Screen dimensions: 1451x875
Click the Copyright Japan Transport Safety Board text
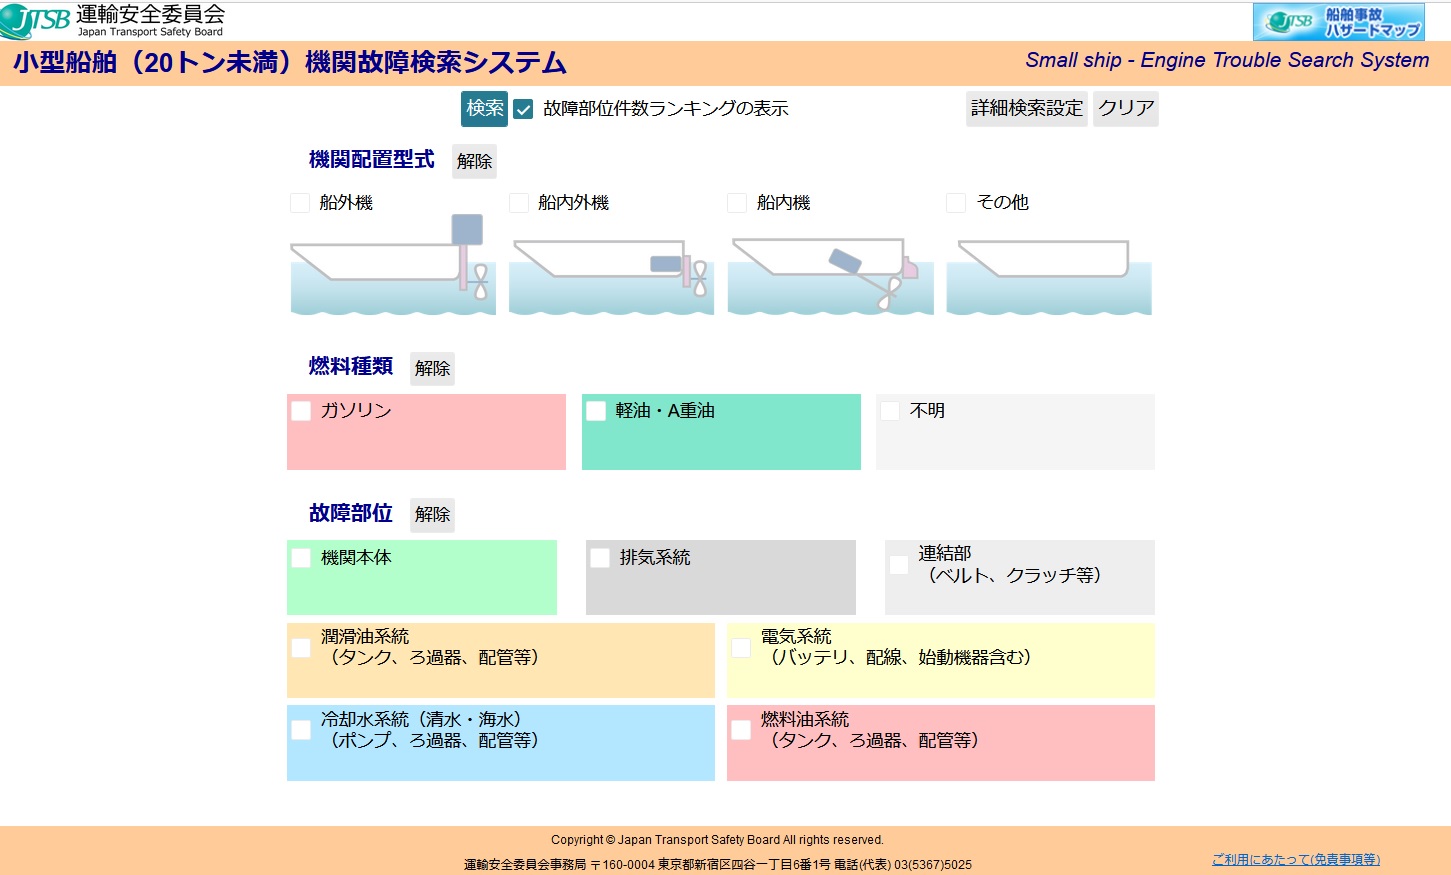[x=717, y=840]
